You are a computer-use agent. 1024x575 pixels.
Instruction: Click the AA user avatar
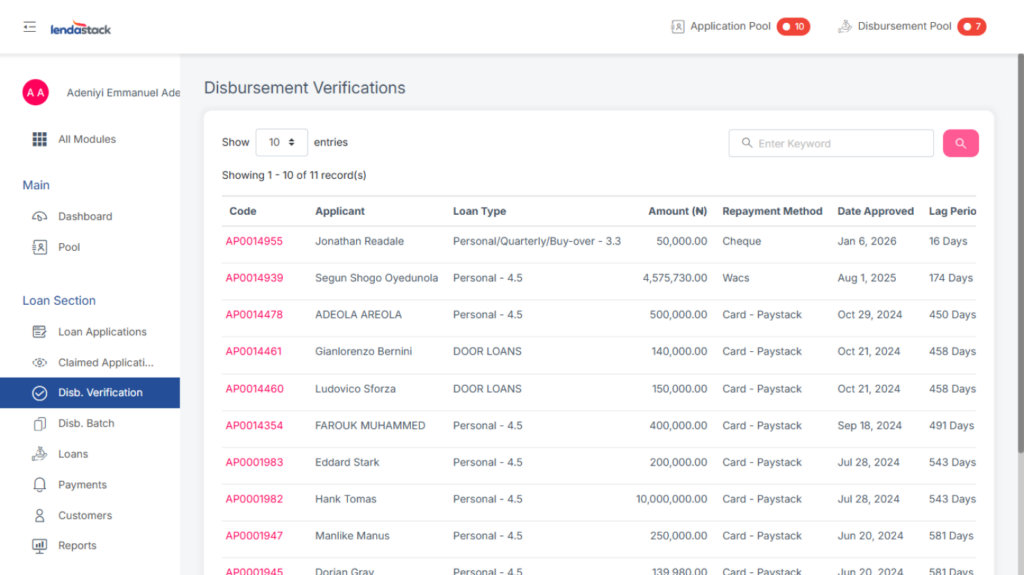[36, 92]
